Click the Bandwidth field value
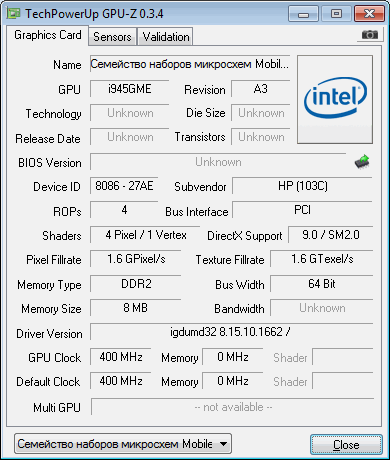Screen dimensions: 390x460 (x=322, y=308)
